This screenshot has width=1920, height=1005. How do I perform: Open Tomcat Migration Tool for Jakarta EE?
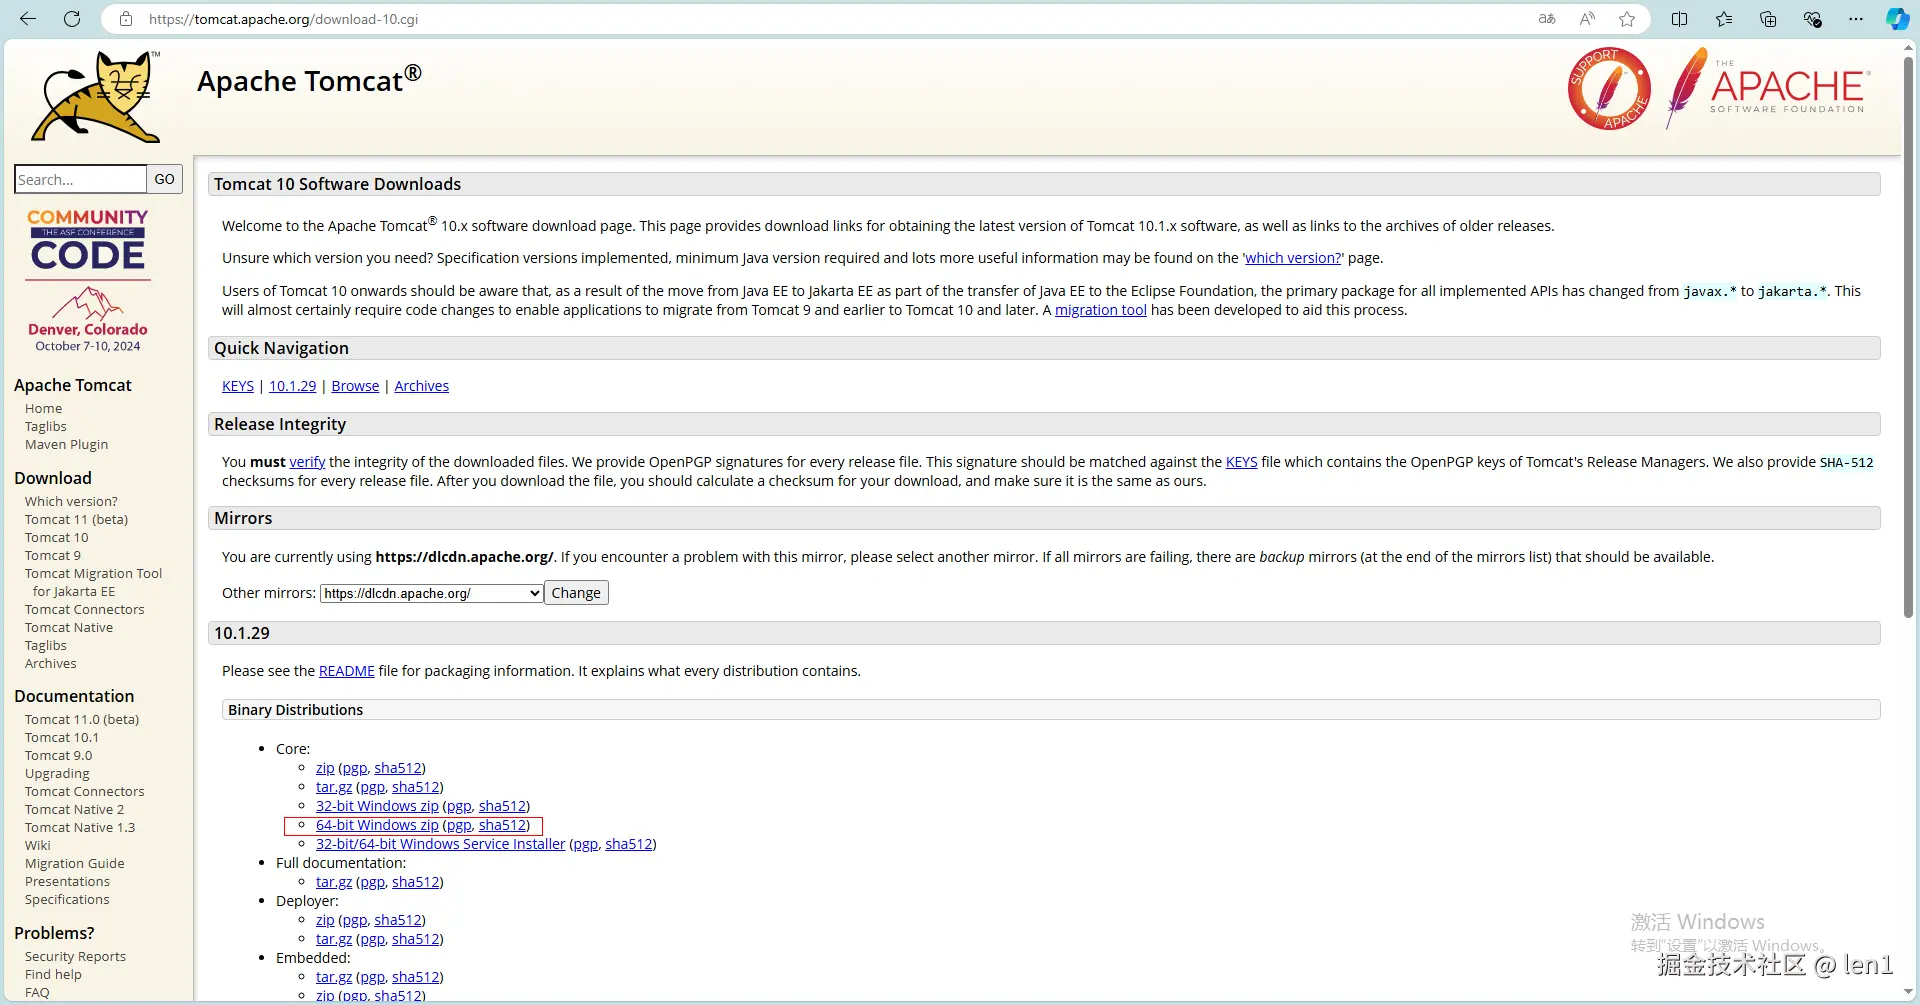click(x=93, y=583)
